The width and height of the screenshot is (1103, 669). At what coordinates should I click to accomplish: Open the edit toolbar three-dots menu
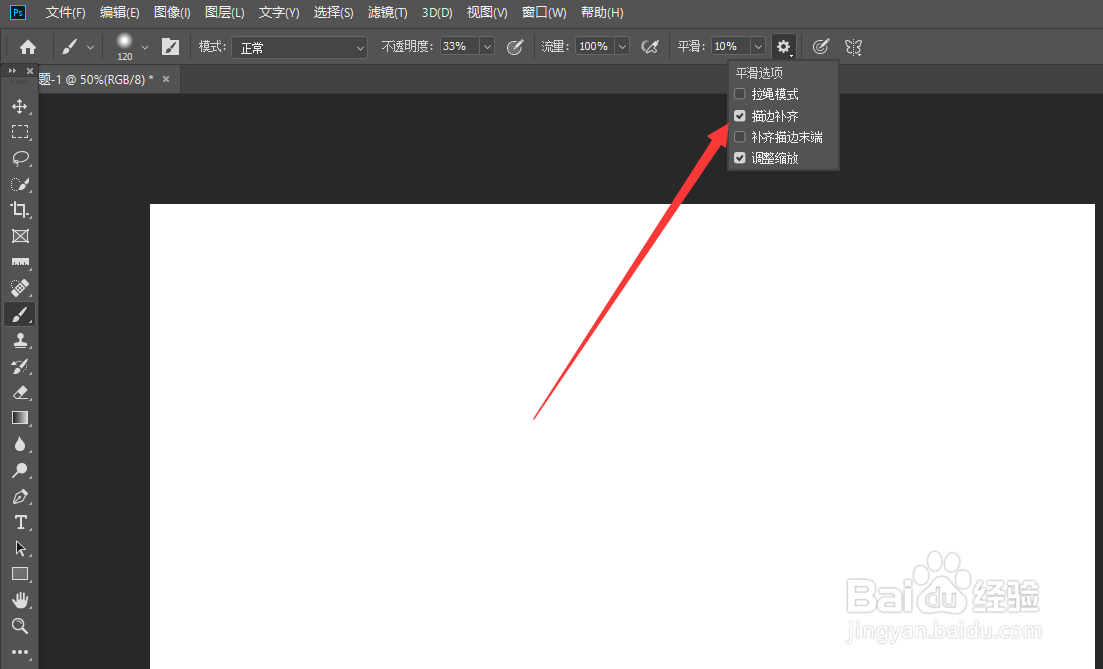point(20,652)
